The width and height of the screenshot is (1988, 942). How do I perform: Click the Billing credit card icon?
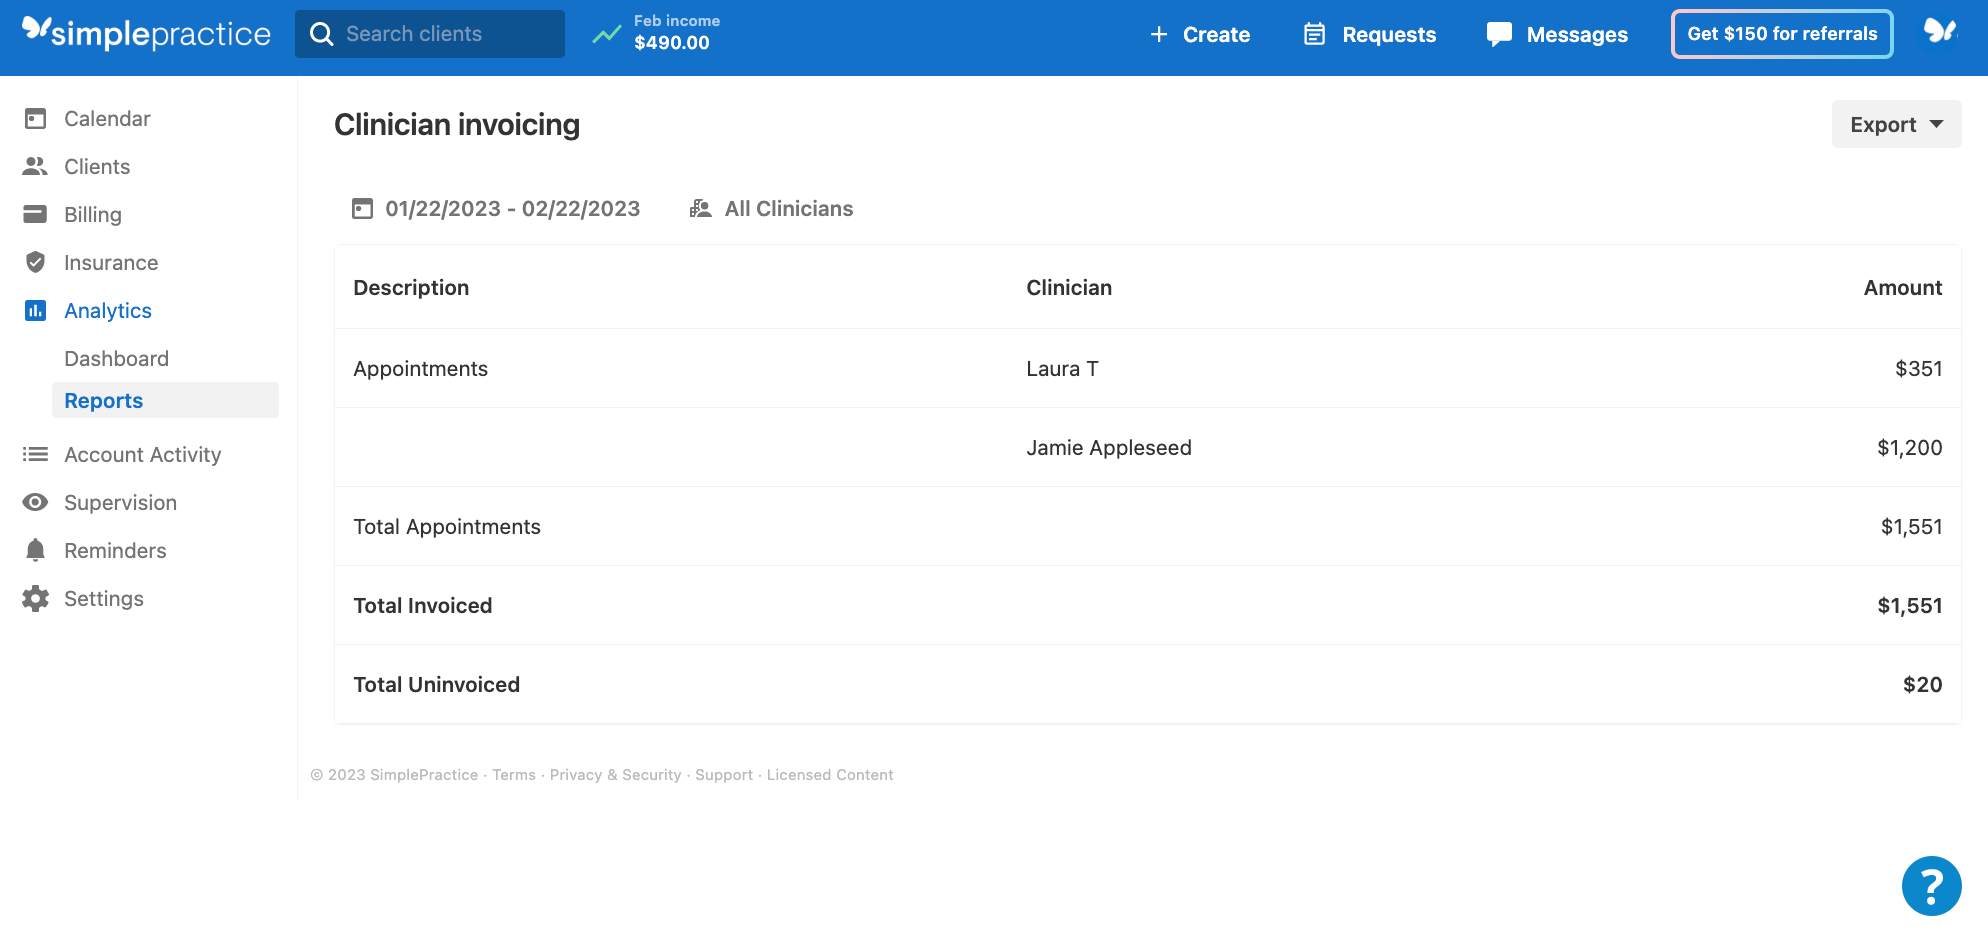click(35, 214)
